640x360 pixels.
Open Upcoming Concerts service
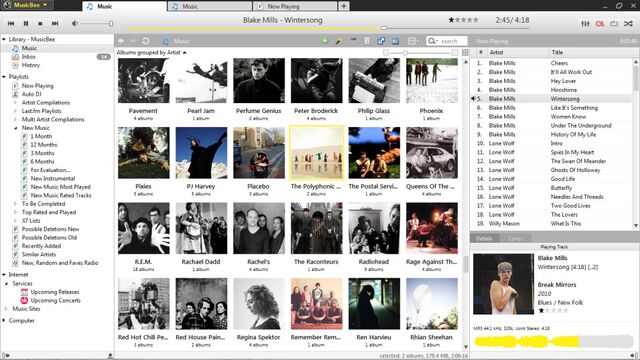[56, 300]
